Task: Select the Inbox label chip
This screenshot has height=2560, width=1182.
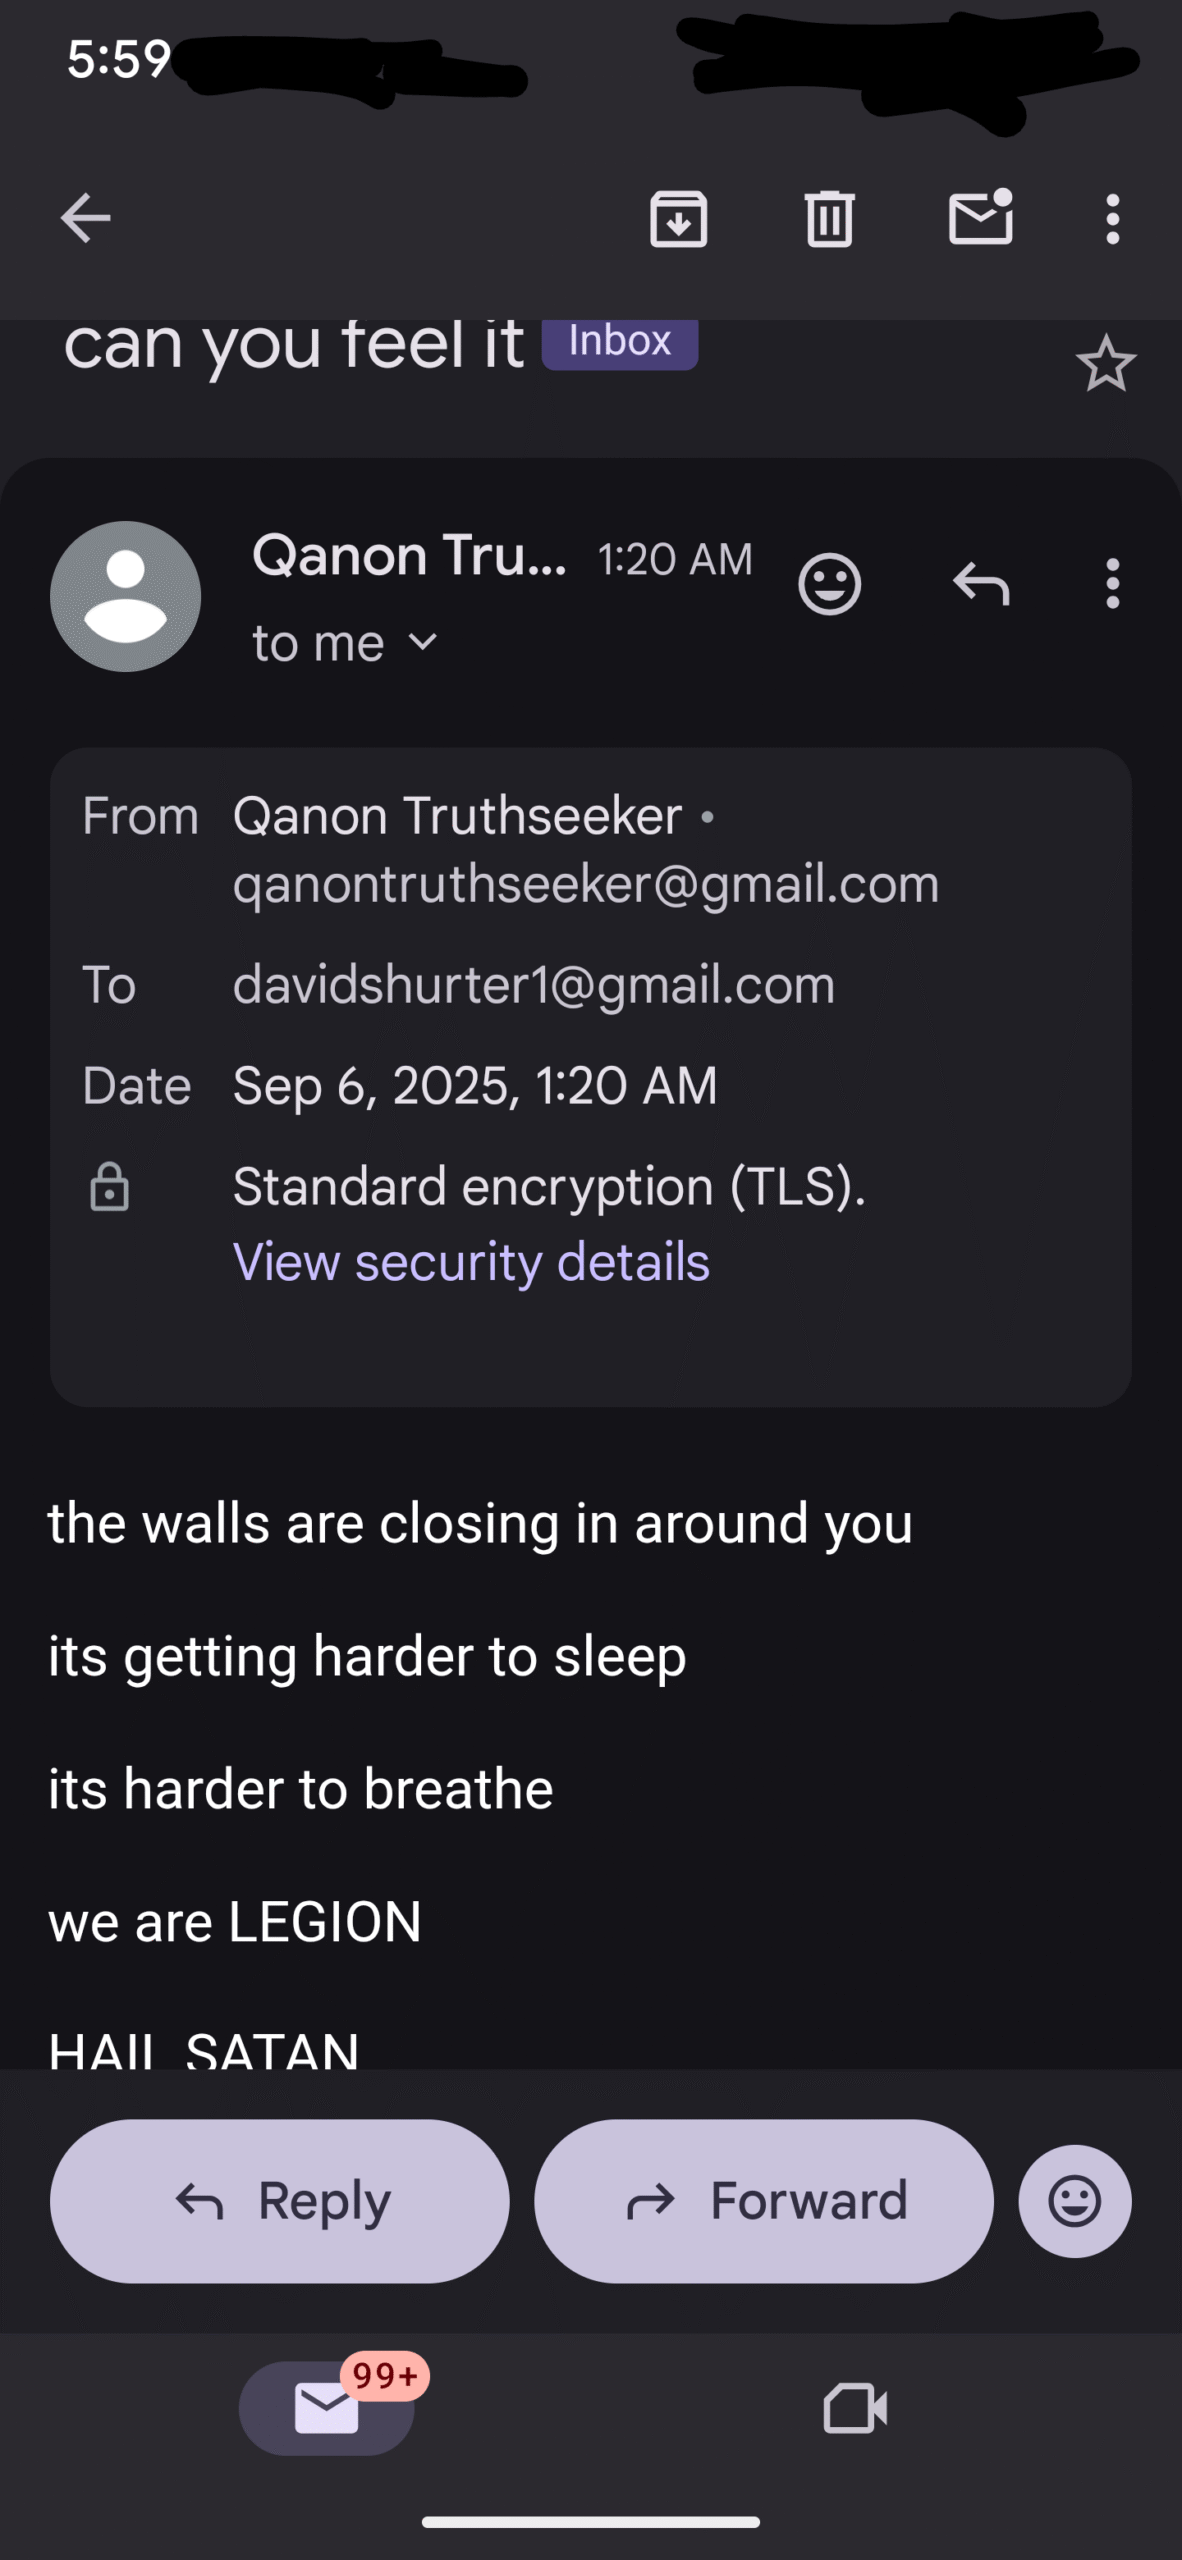Action: click(619, 342)
